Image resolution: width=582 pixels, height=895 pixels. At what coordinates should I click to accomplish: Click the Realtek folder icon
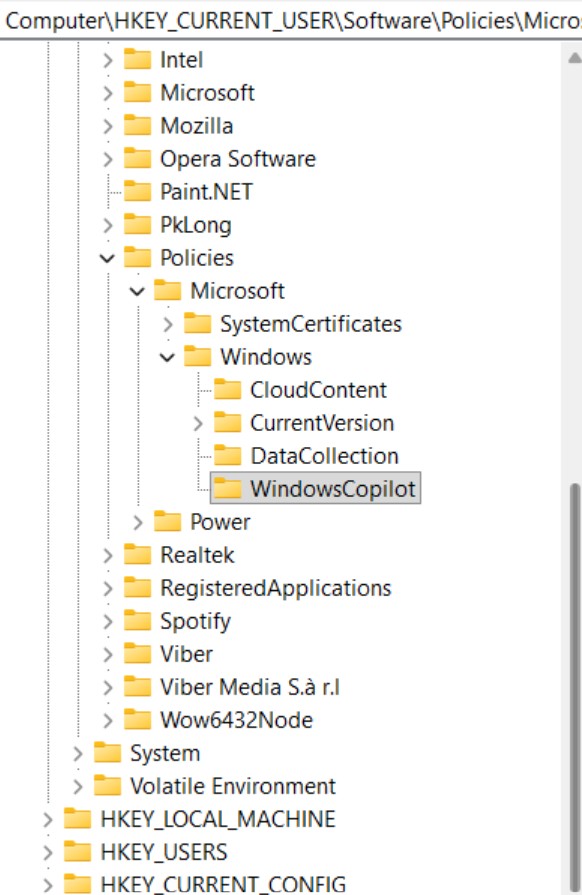(x=138, y=554)
